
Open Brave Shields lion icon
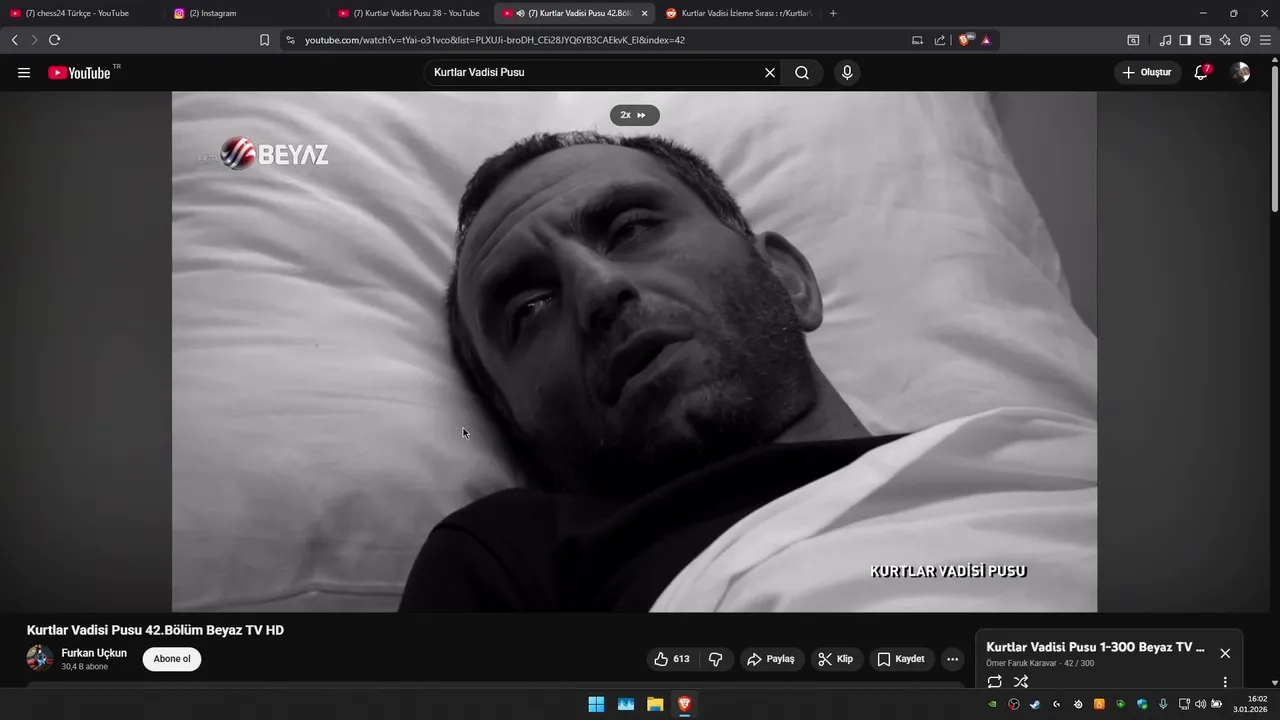[x=965, y=40]
